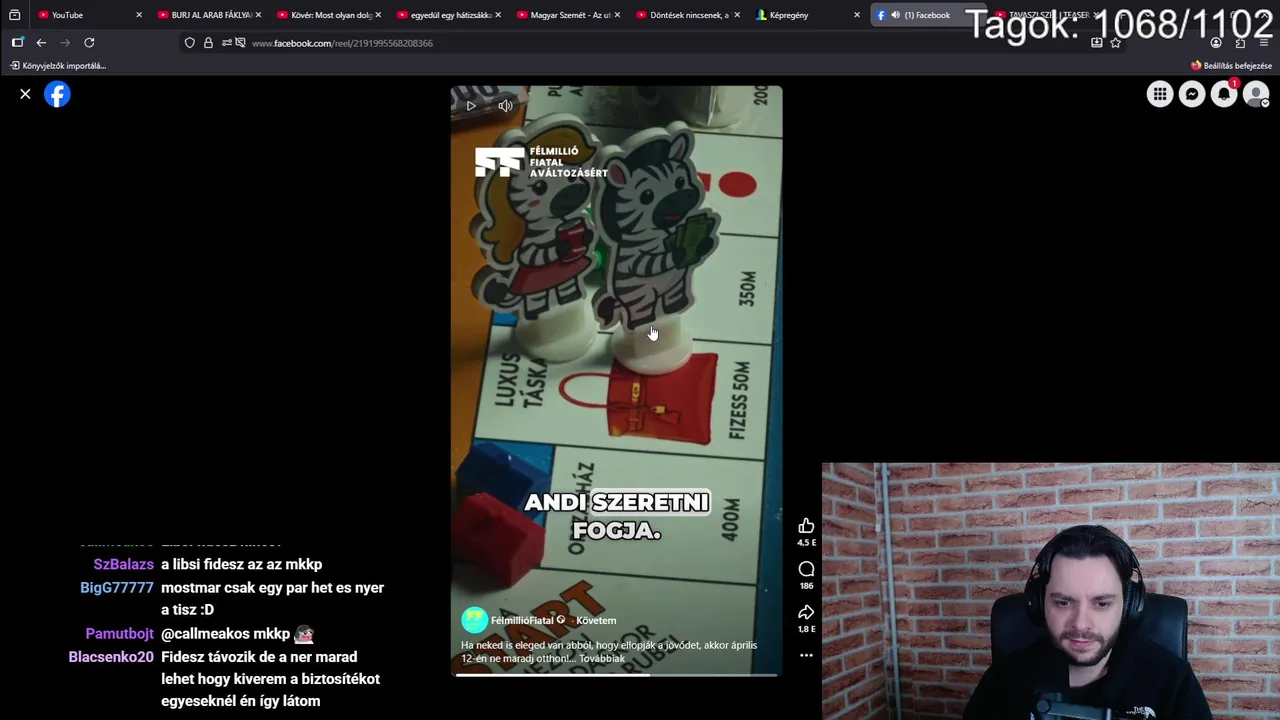Click the blocked autoplay icon in the address bar
1280x720 pixels.
coord(240,43)
